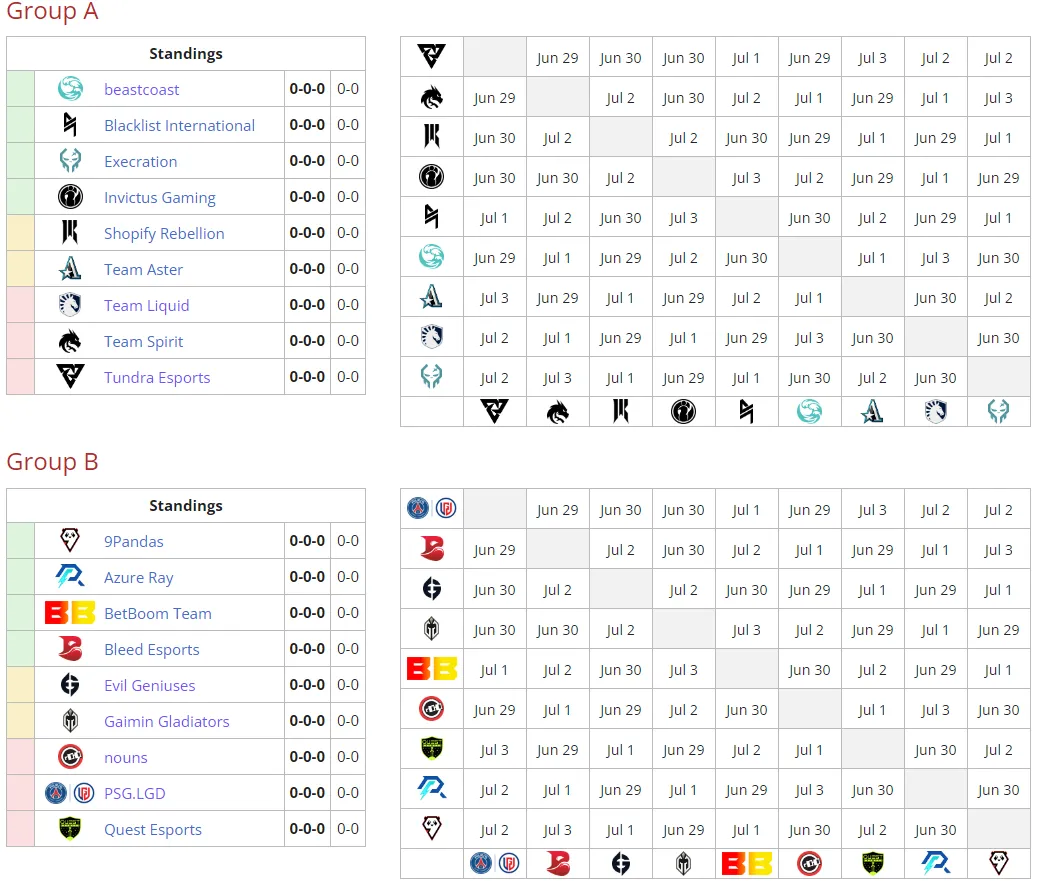The width and height of the screenshot is (1049, 881).
Task: Click PSG.LGD's 0-0-0 series record
Action: click(307, 793)
